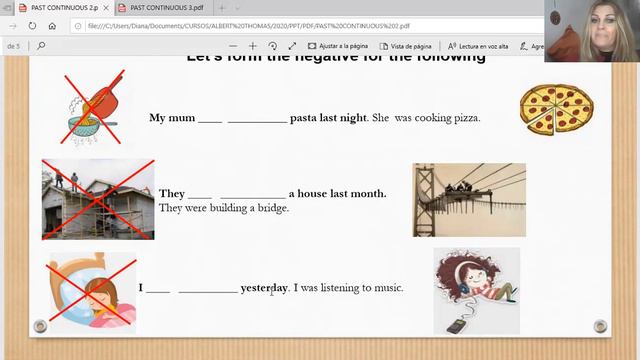Click the words 'My mum' in the sentence
The image size is (640, 360).
click(x=172, y=118)
